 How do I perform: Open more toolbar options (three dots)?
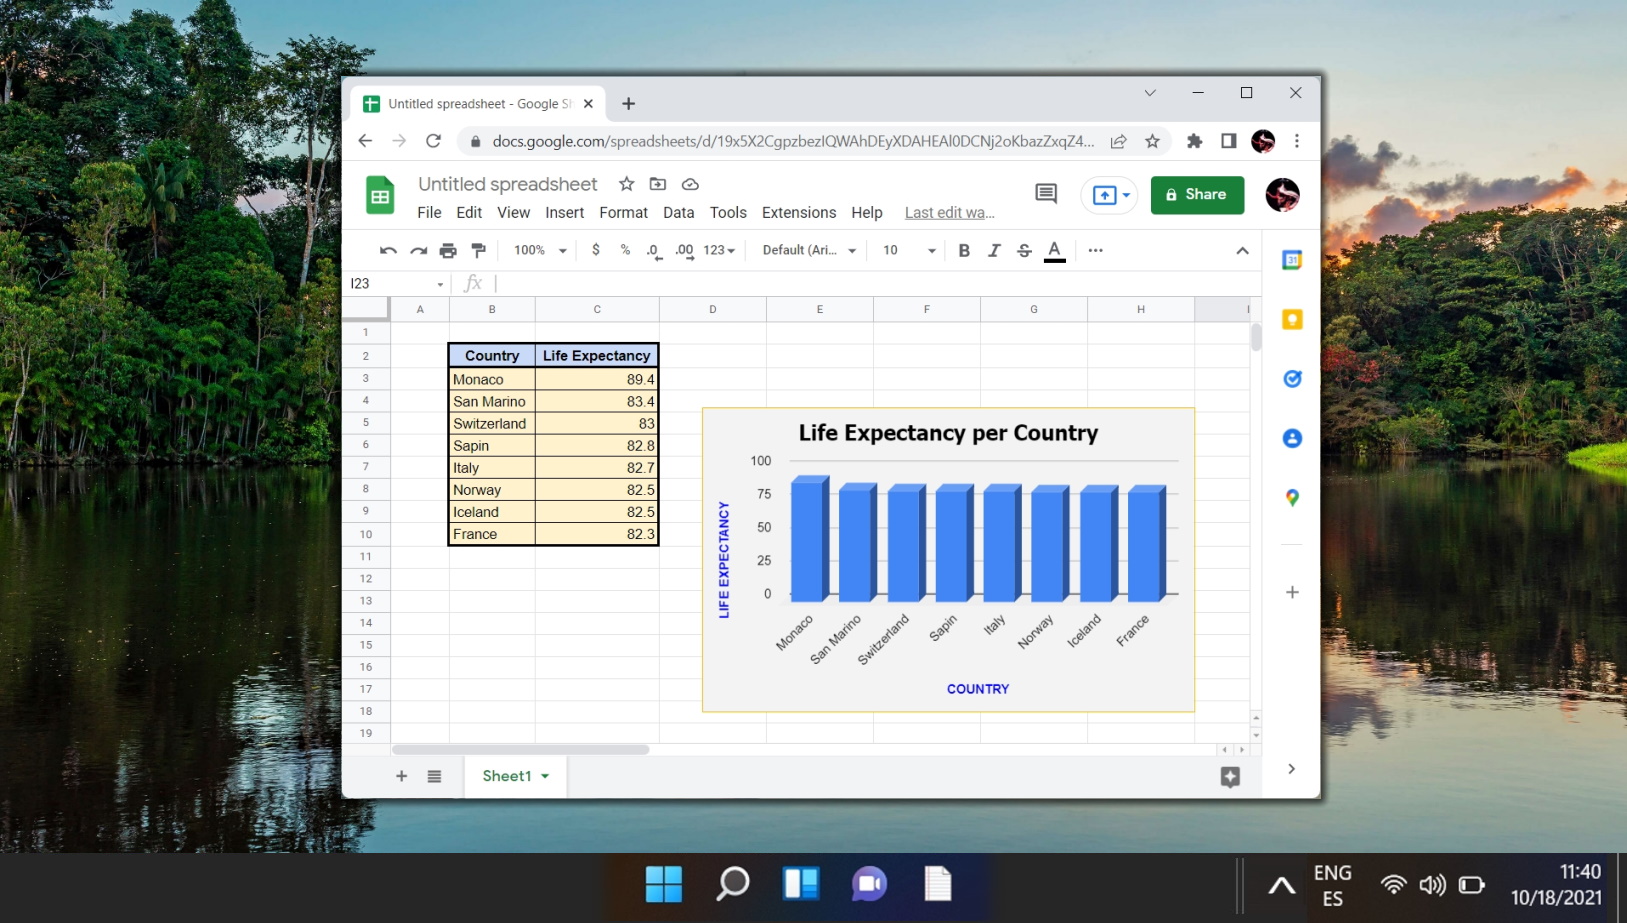[x=1096, y=251]
